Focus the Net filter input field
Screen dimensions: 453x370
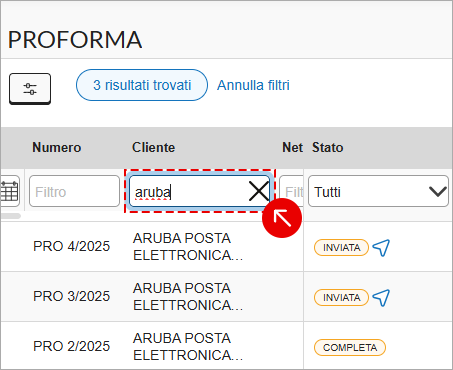(x=291, y=191)
